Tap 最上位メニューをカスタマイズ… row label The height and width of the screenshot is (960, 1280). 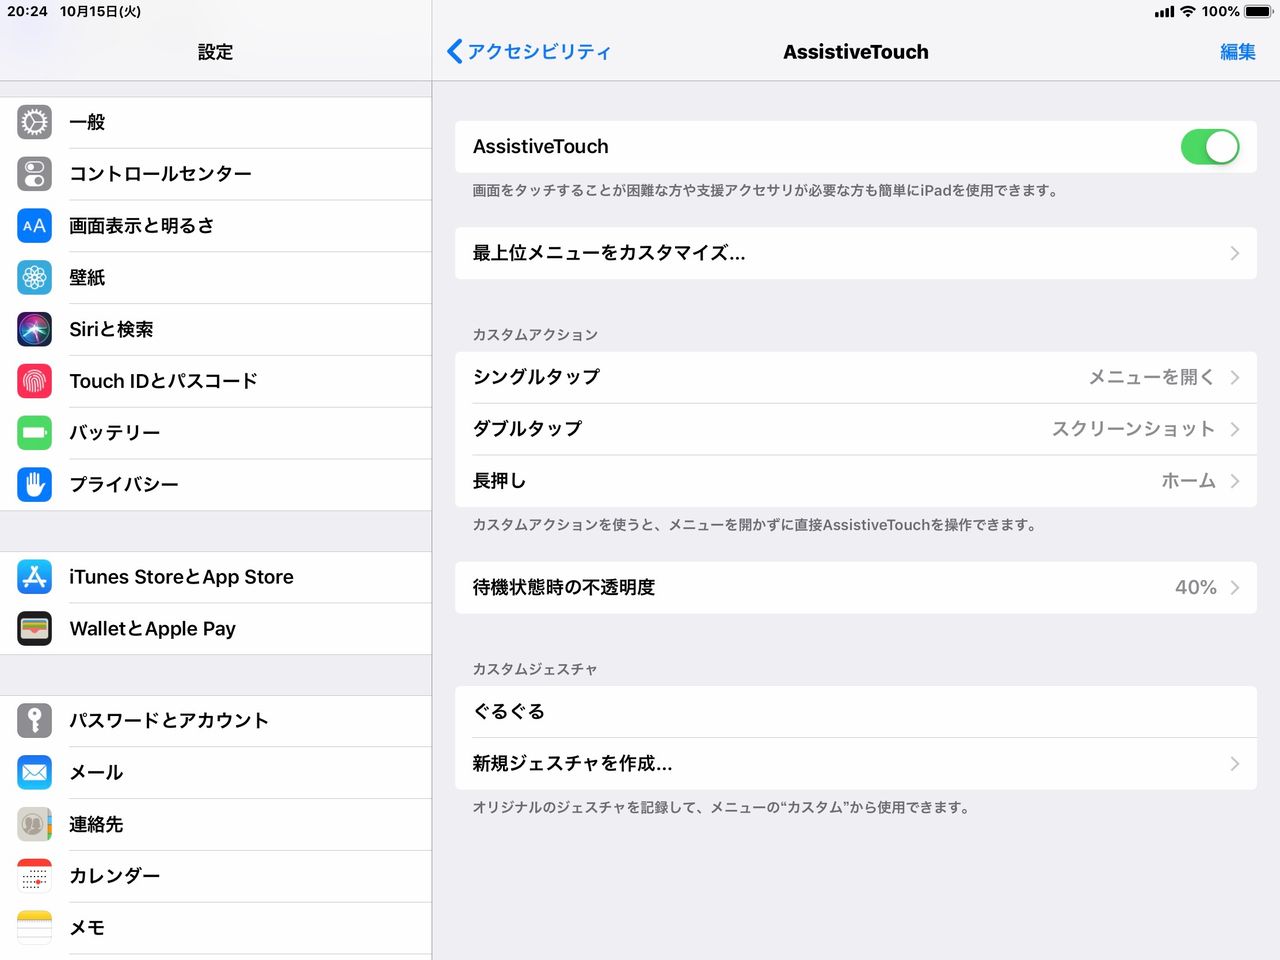pyautogui.click(x=609, y=253)
